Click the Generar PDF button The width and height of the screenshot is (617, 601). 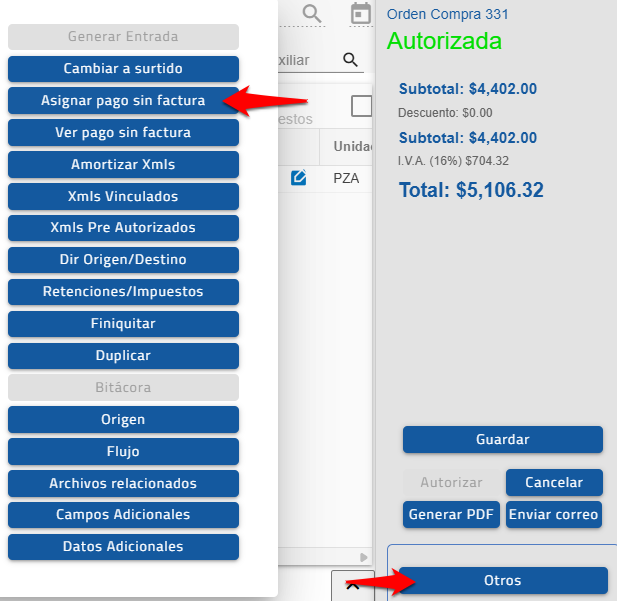pos(451,515)
